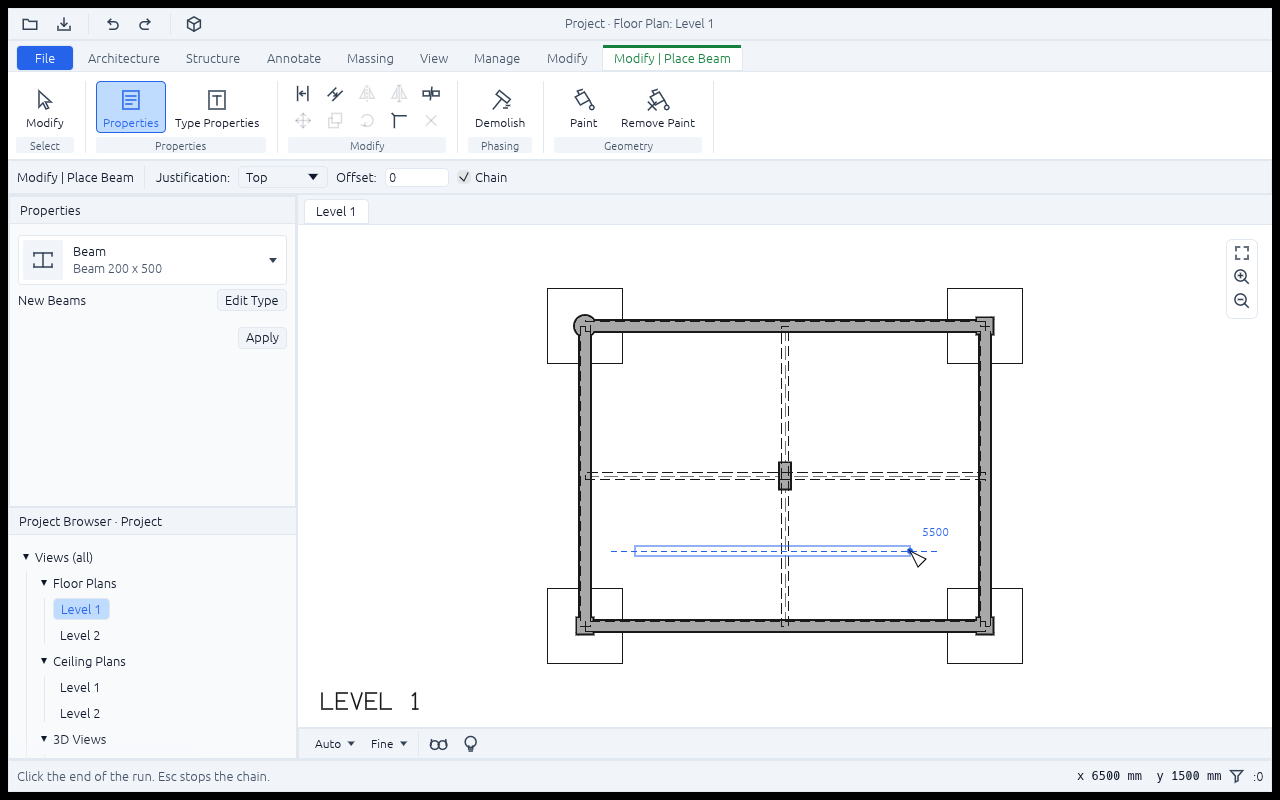
Task: Click the Offset input field
Action: 417,178
